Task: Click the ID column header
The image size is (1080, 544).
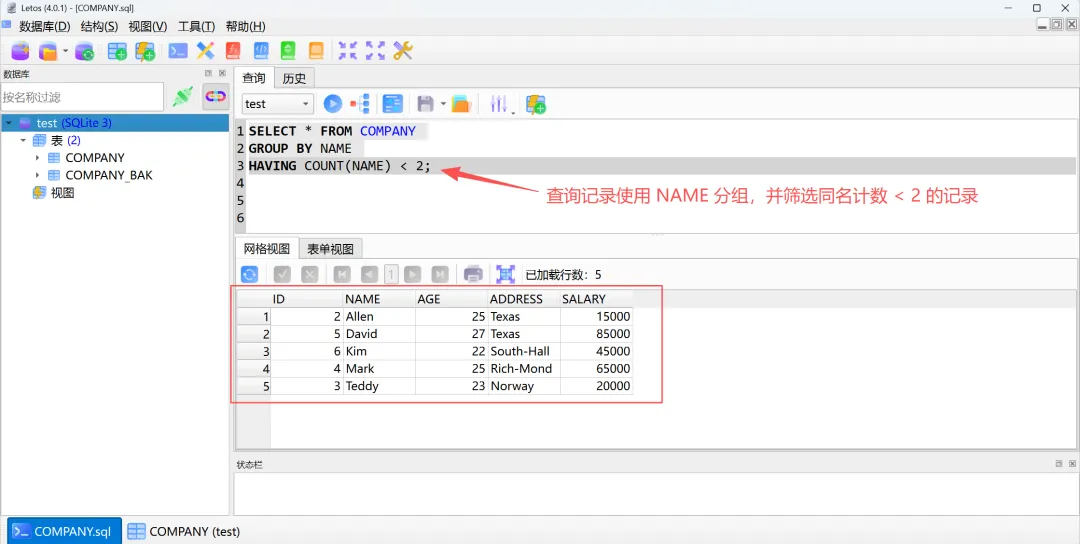Action: click(x=307, y=299)
